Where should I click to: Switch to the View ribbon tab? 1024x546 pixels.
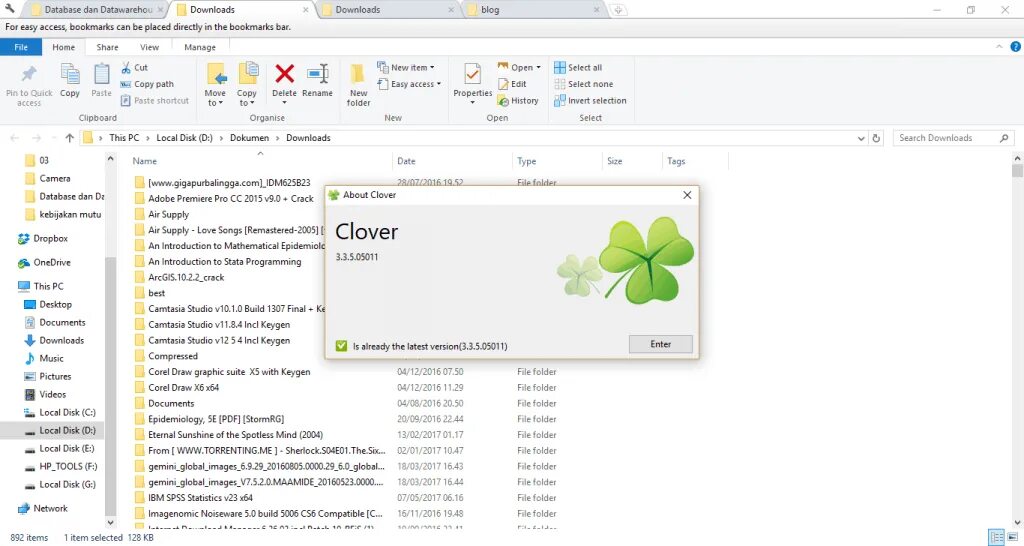(x=150, y=47)
